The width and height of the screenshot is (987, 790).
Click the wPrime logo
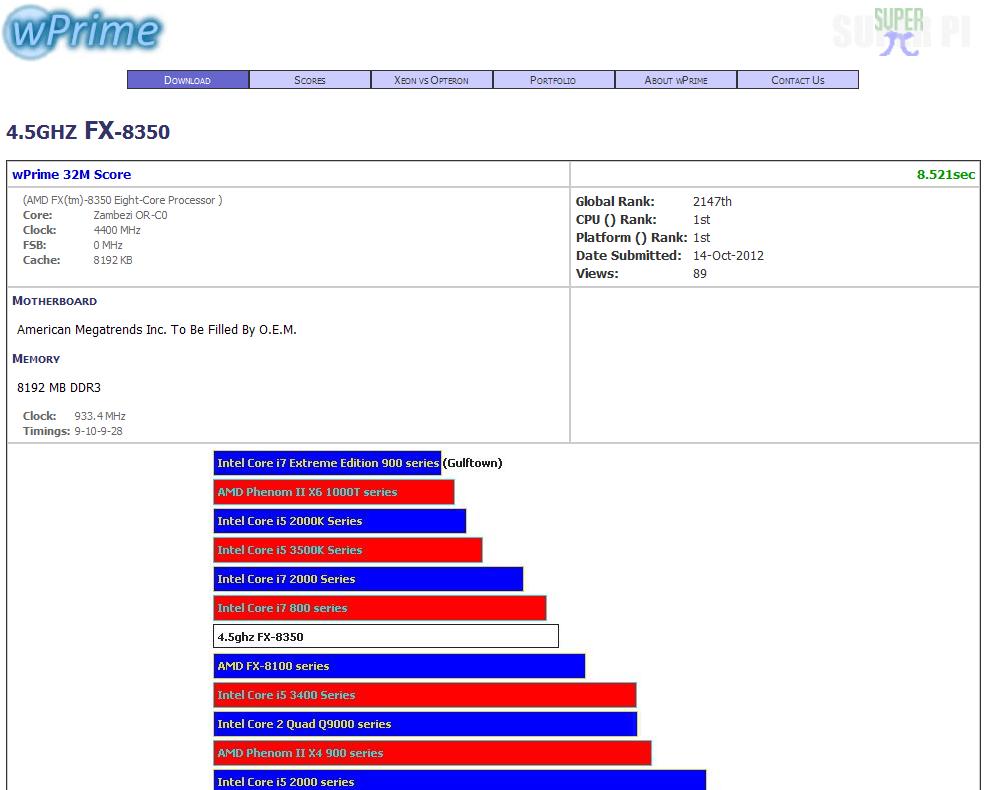pyautogui.click(x=83, y=32)
